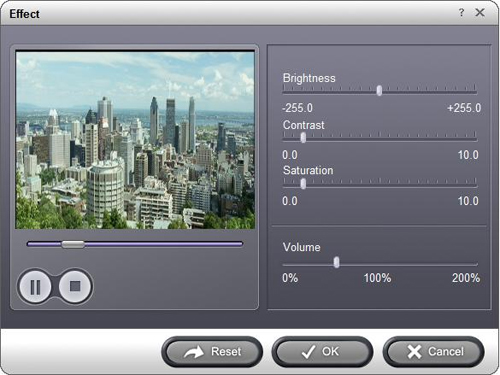Click the 200% volume mark

pos(466,278)
